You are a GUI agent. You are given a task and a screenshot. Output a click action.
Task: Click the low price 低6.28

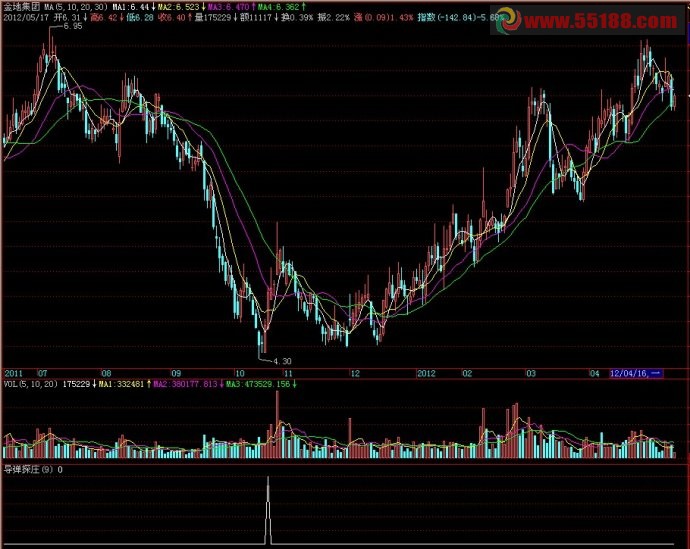(x=140, y=18)
